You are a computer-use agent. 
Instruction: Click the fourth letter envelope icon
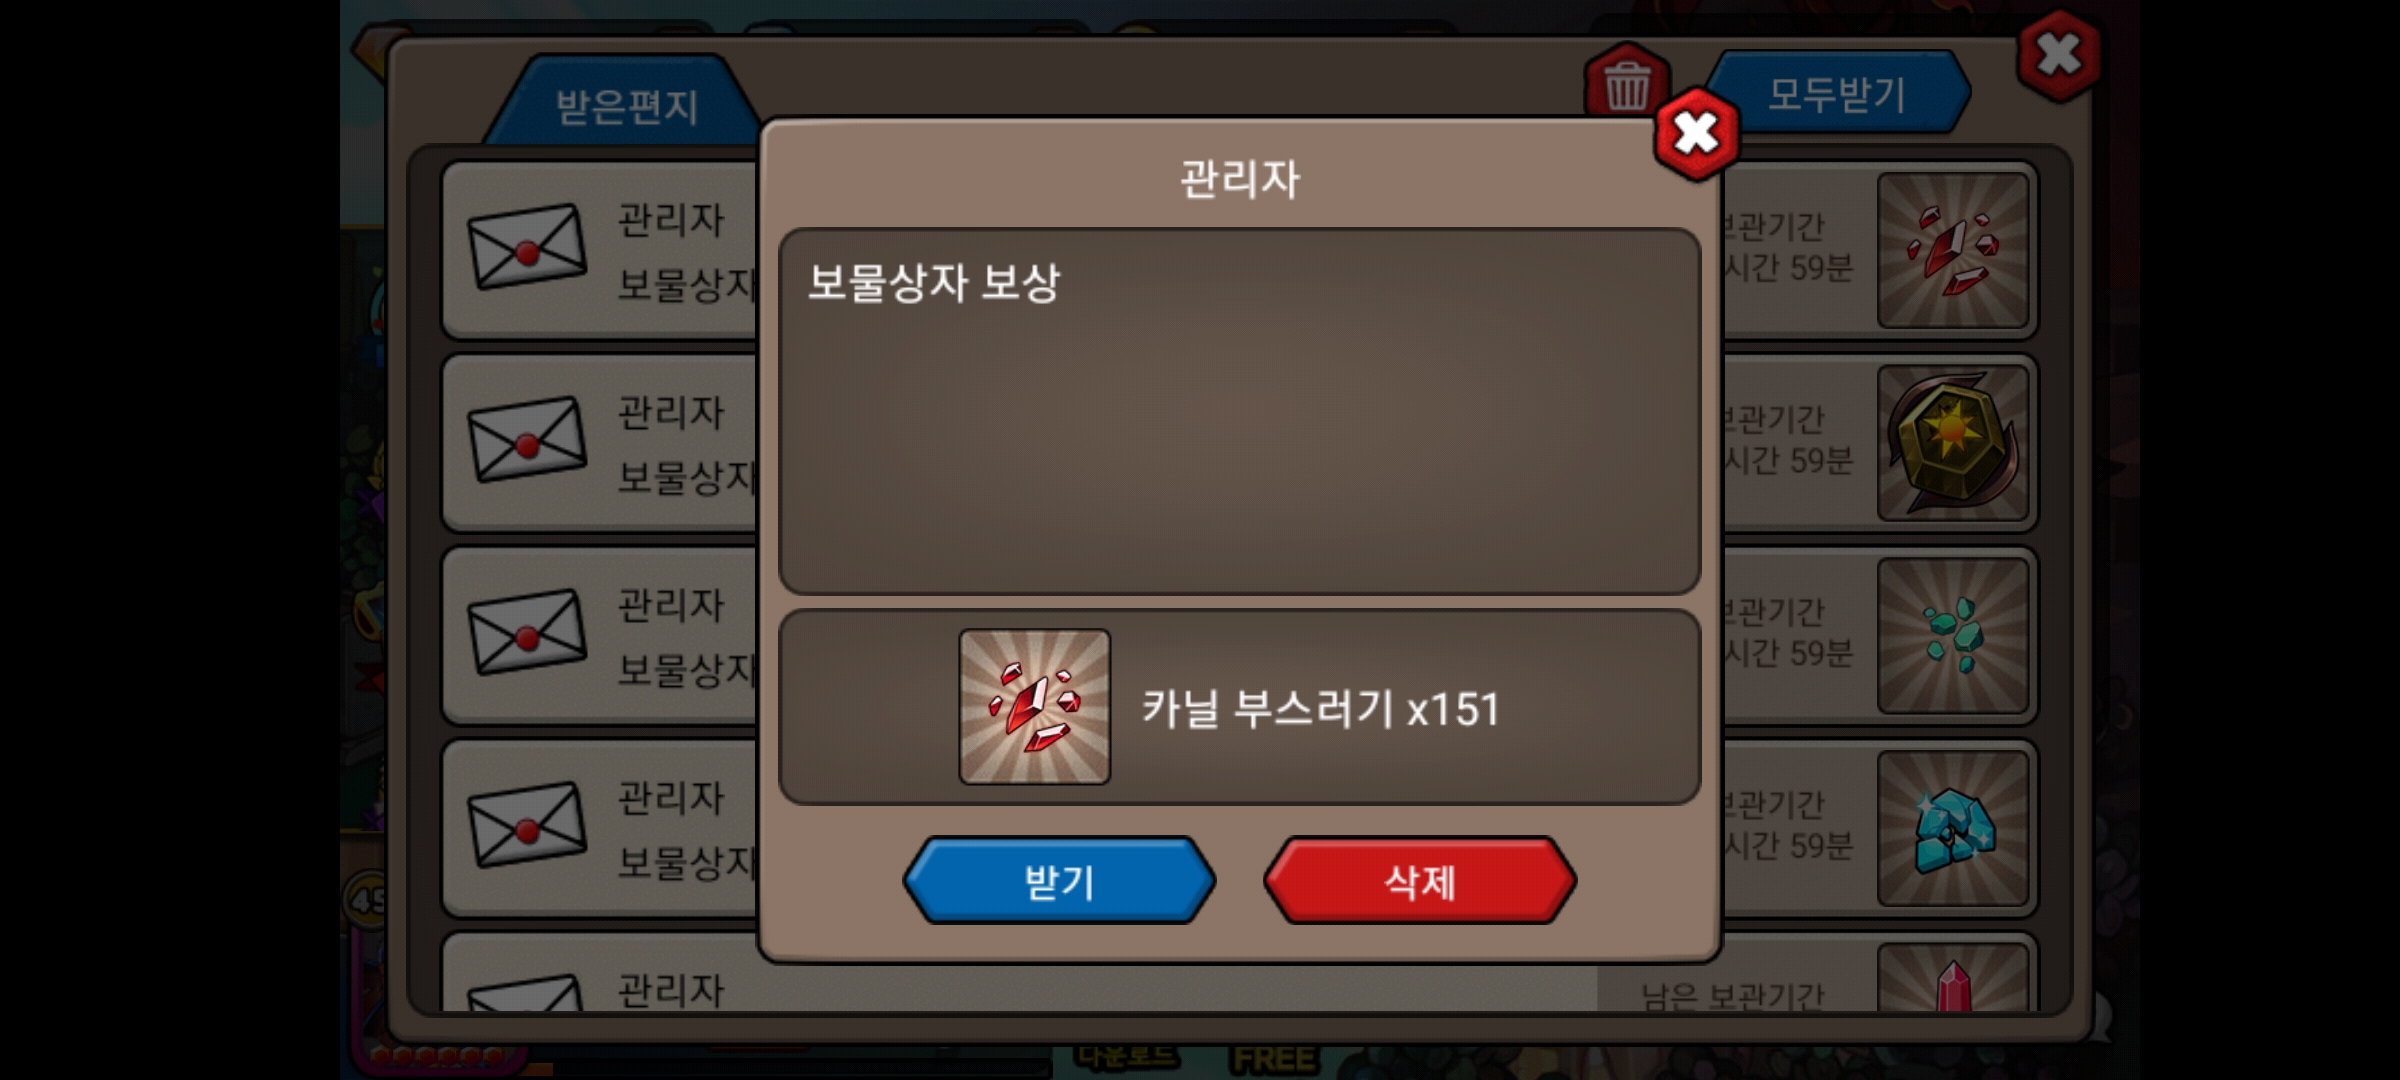coord(527,826)
